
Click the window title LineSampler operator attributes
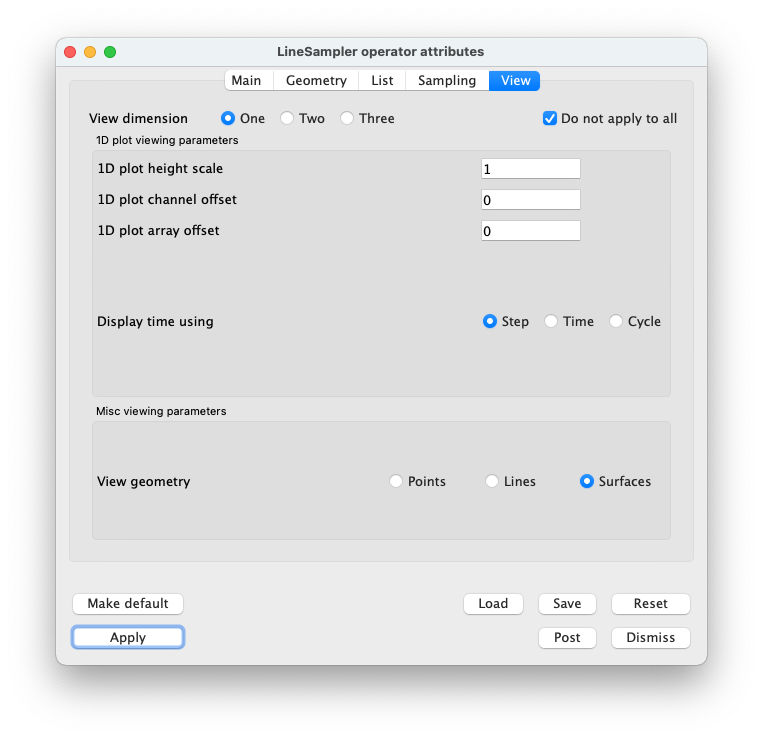381,52
